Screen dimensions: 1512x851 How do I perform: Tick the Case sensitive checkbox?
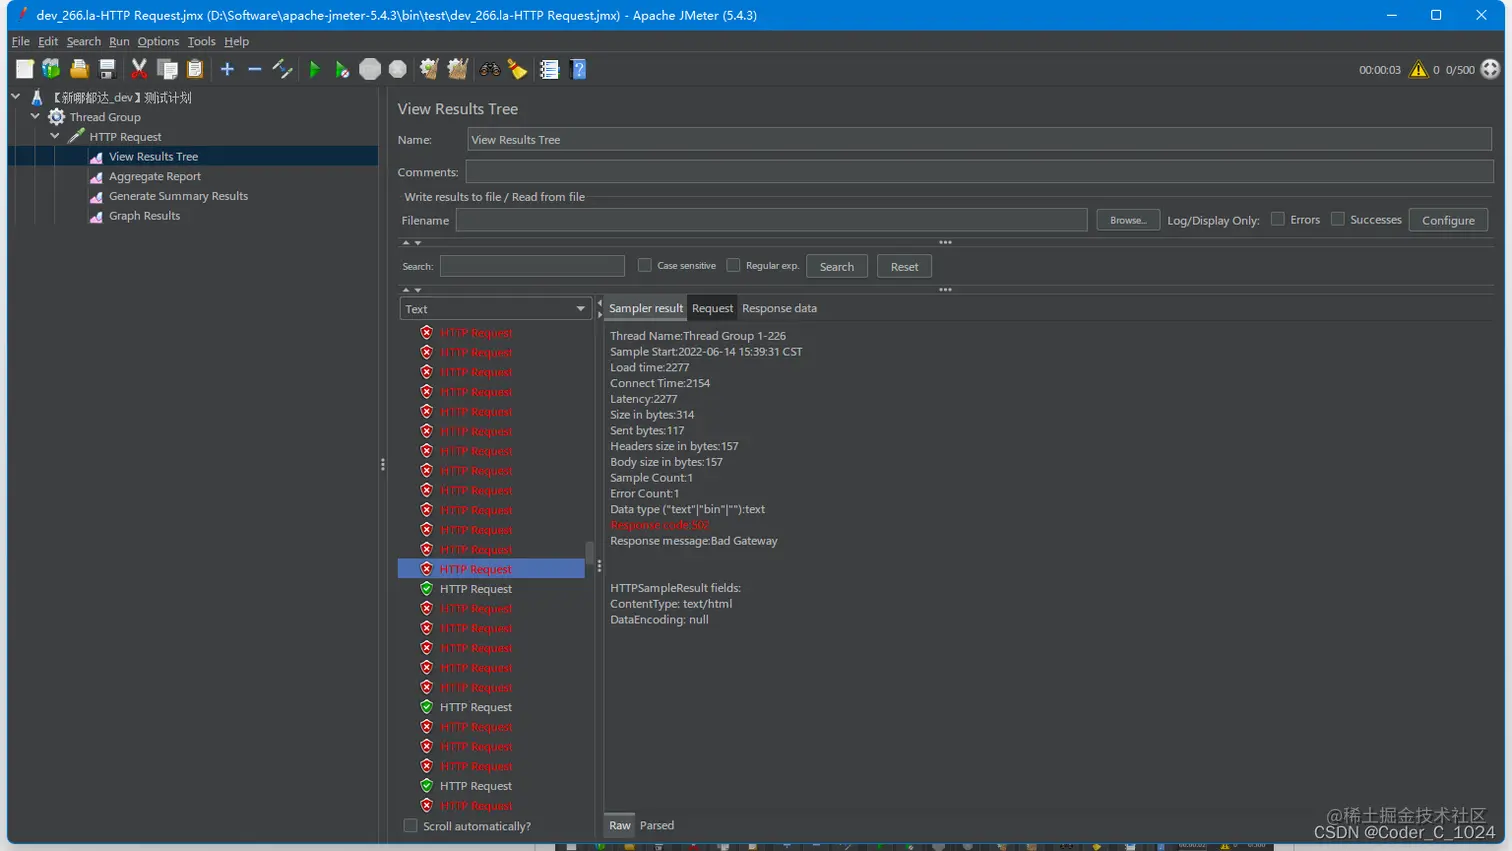645,265
